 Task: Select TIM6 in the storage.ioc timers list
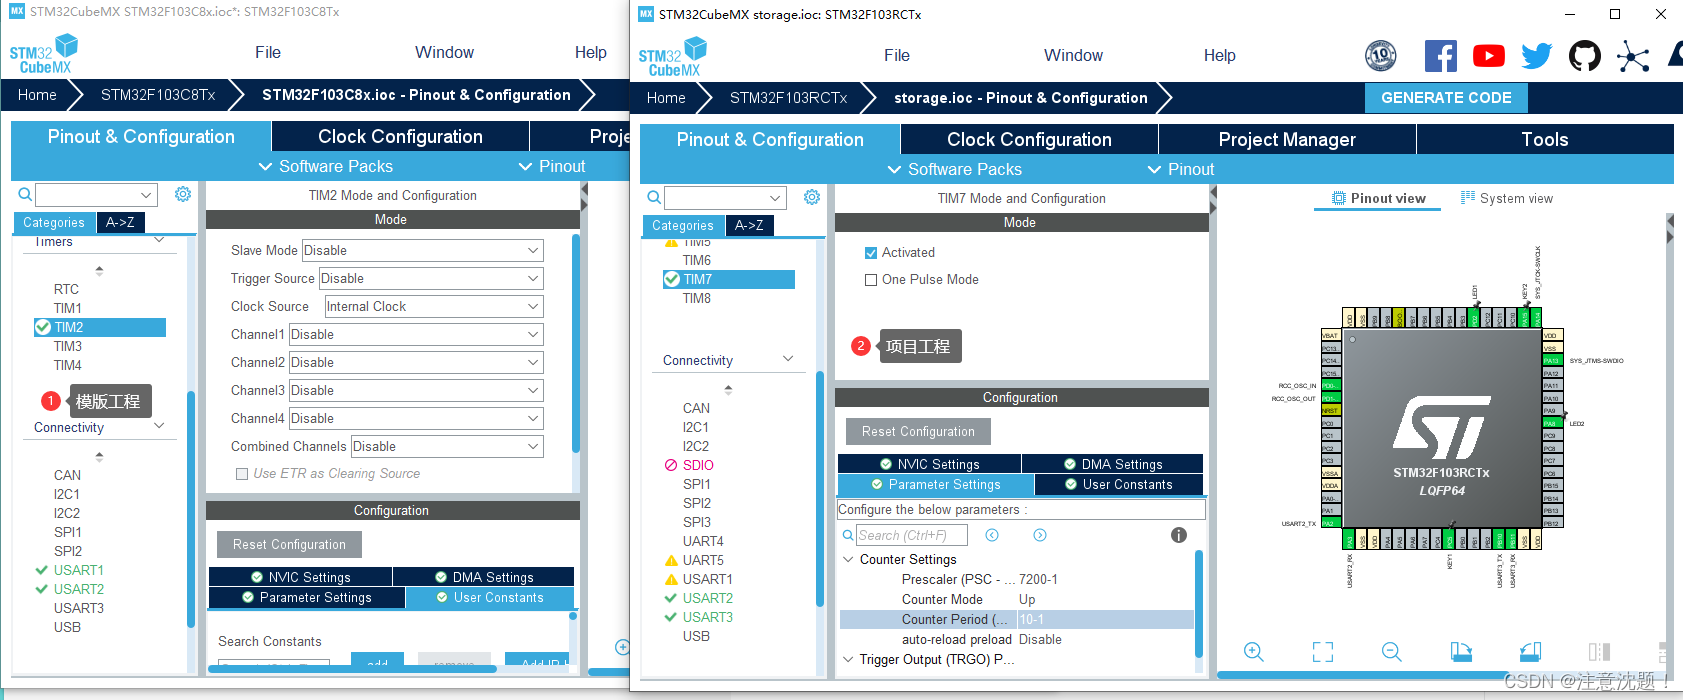[x=697, y=260]
